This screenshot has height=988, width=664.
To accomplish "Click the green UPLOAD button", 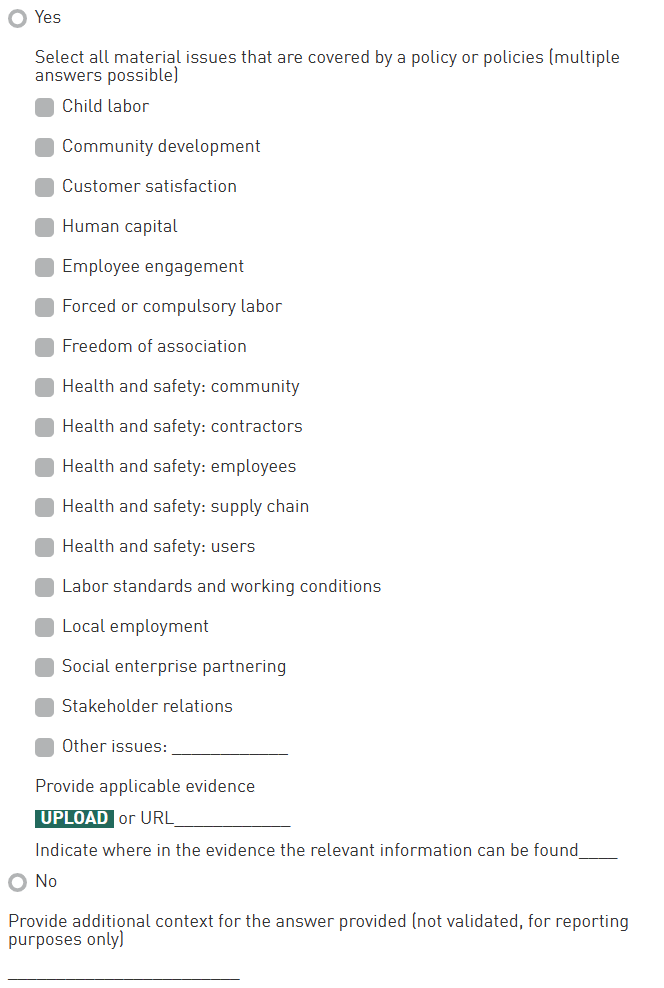I will click(x=74, y=818).
